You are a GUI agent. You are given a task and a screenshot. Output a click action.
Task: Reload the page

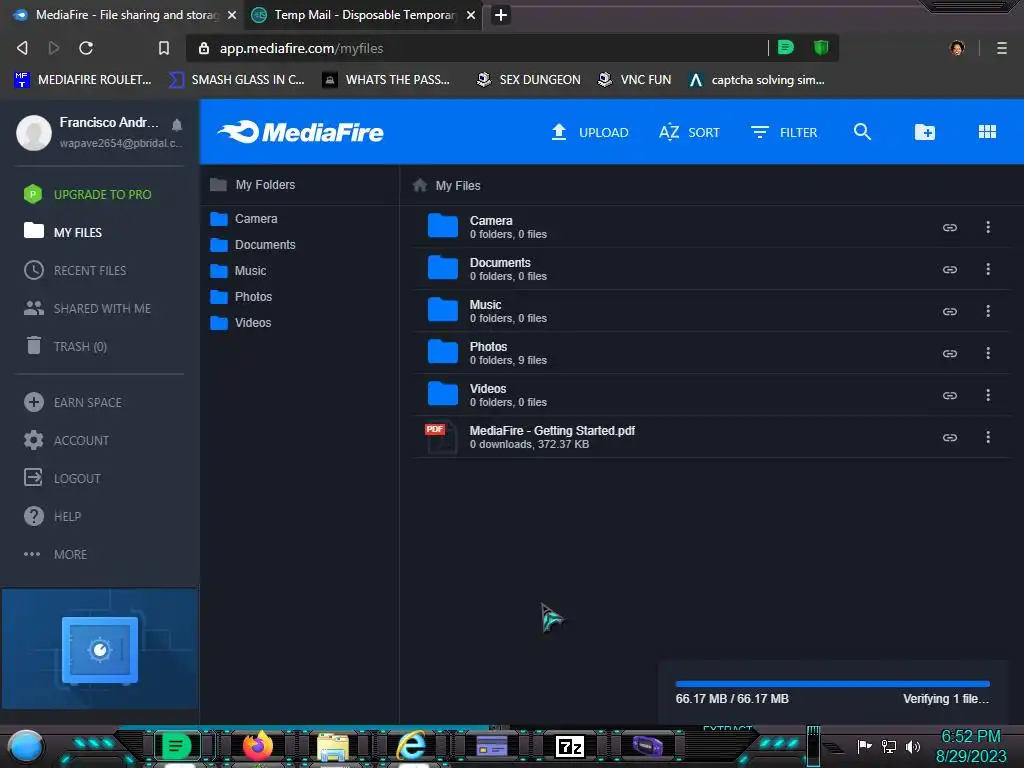pyautogui.click(x=86, y=48)
